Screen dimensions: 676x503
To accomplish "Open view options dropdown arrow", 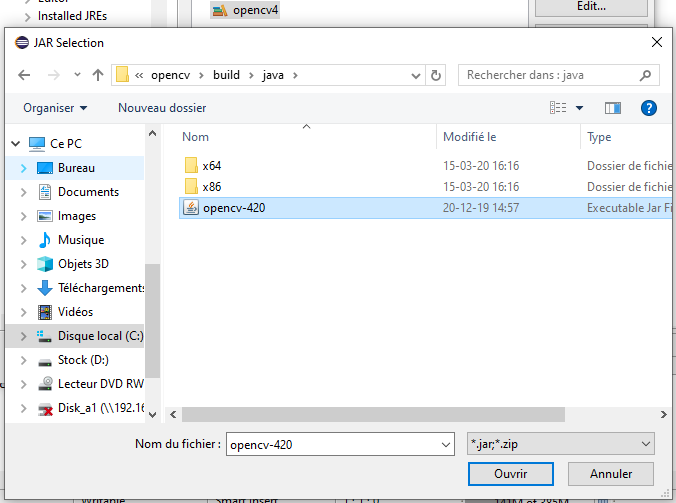I will (x=579, y=108).
